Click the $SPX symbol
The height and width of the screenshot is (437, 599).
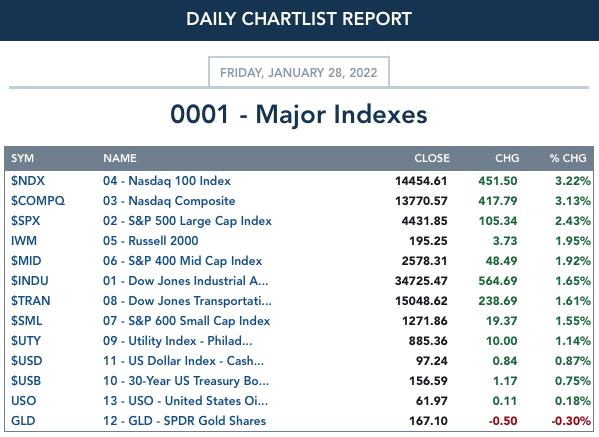26,221
